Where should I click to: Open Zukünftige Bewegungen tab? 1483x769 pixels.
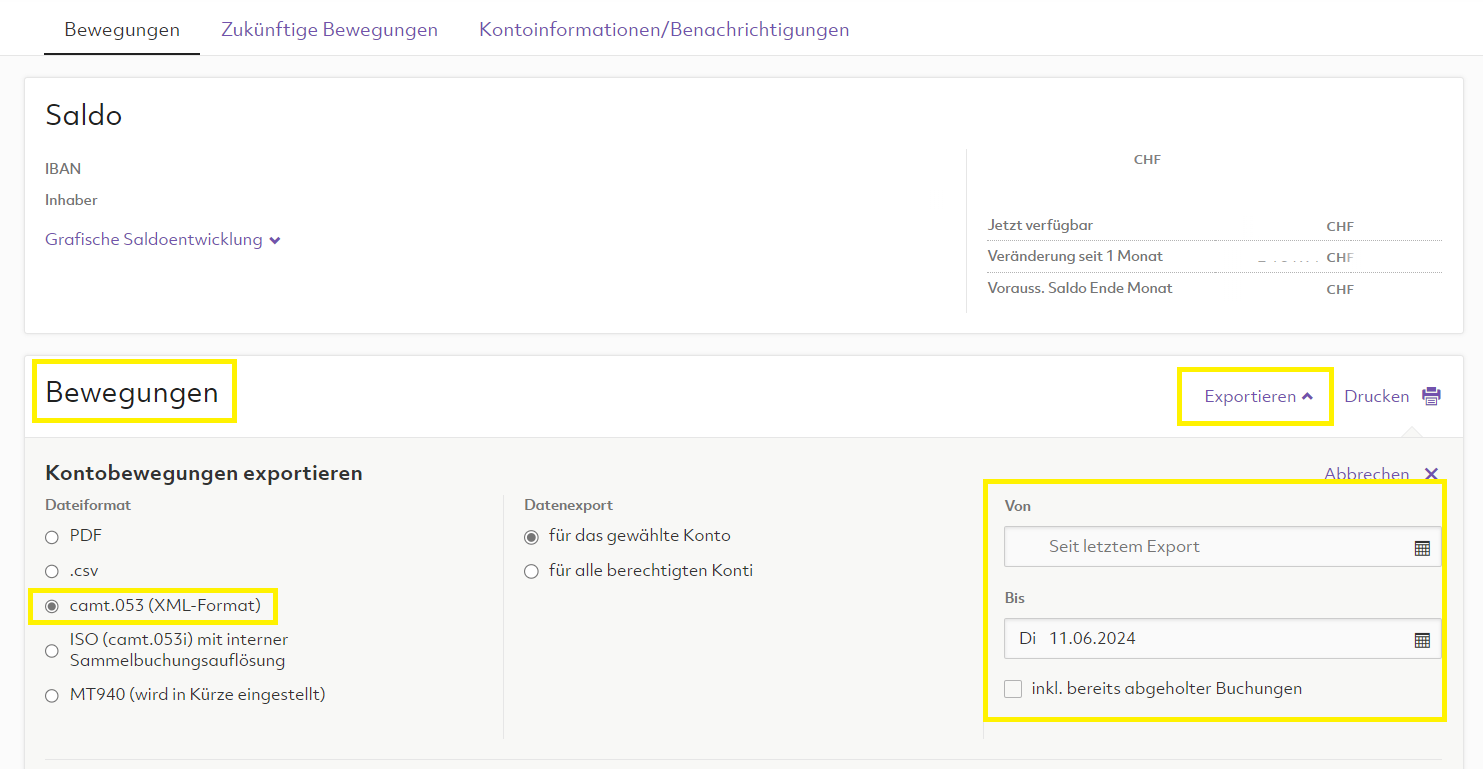pyautogui.click(x=329, y=30)
